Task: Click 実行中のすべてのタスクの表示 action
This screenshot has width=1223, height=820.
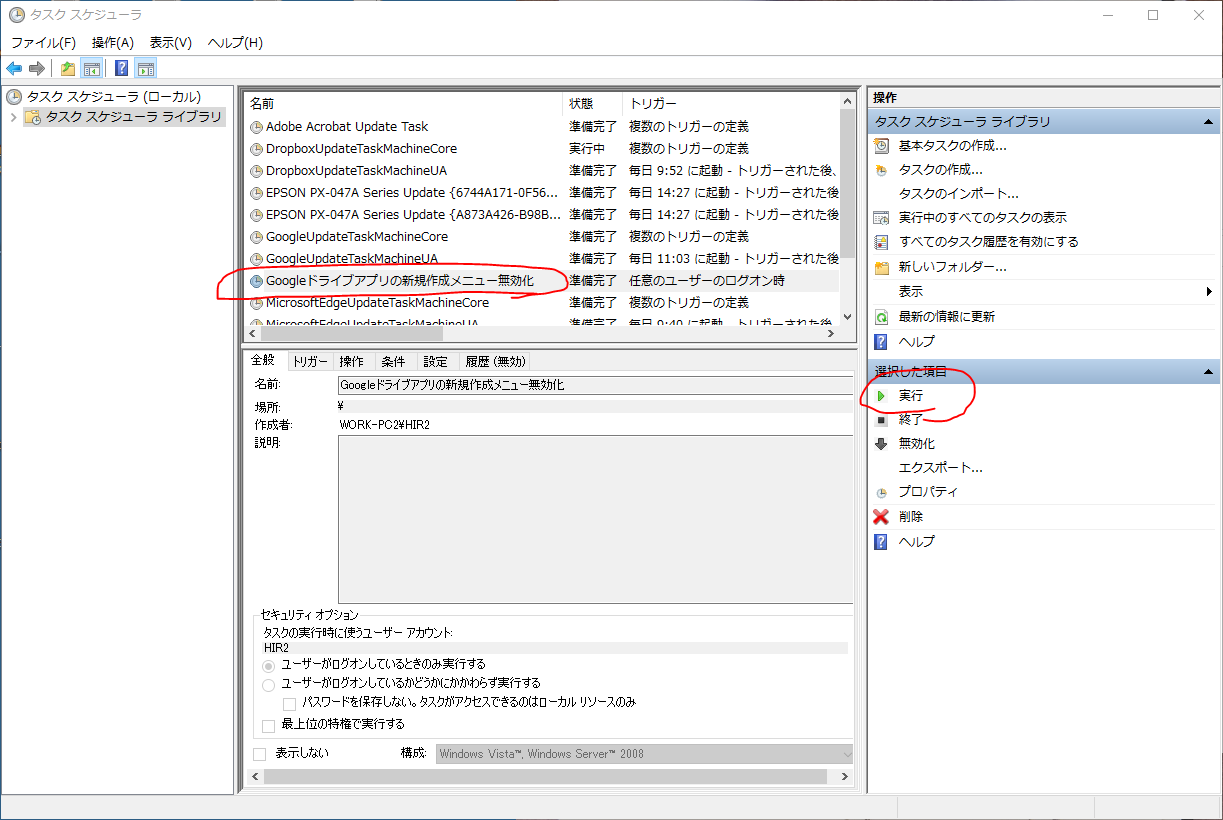Action: [982, 217]
